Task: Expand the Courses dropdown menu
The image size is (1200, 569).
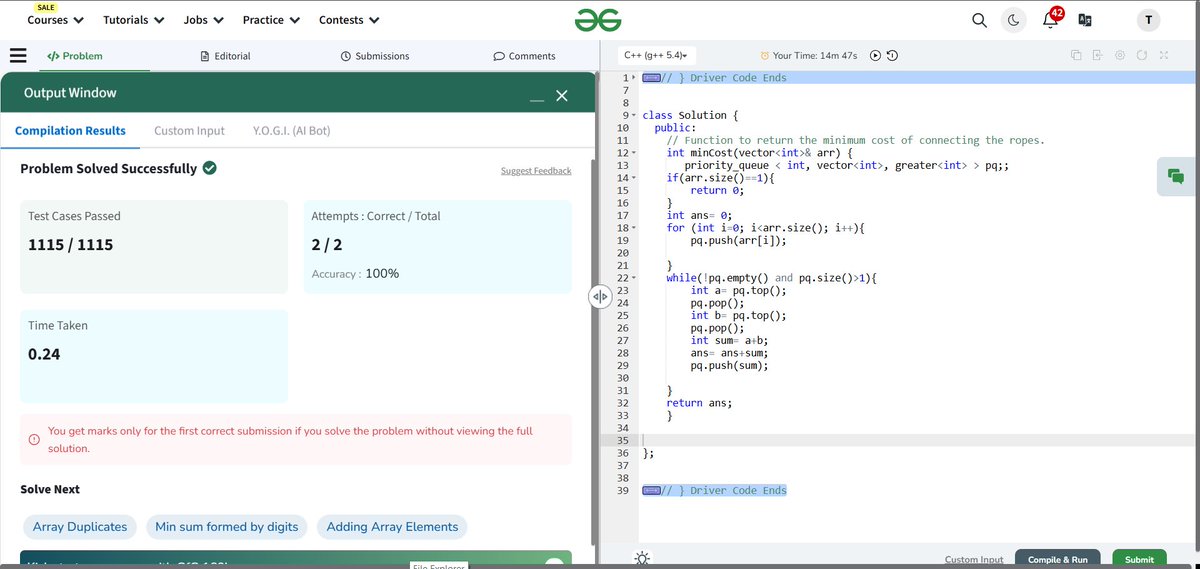Action: tap(55, 20)
